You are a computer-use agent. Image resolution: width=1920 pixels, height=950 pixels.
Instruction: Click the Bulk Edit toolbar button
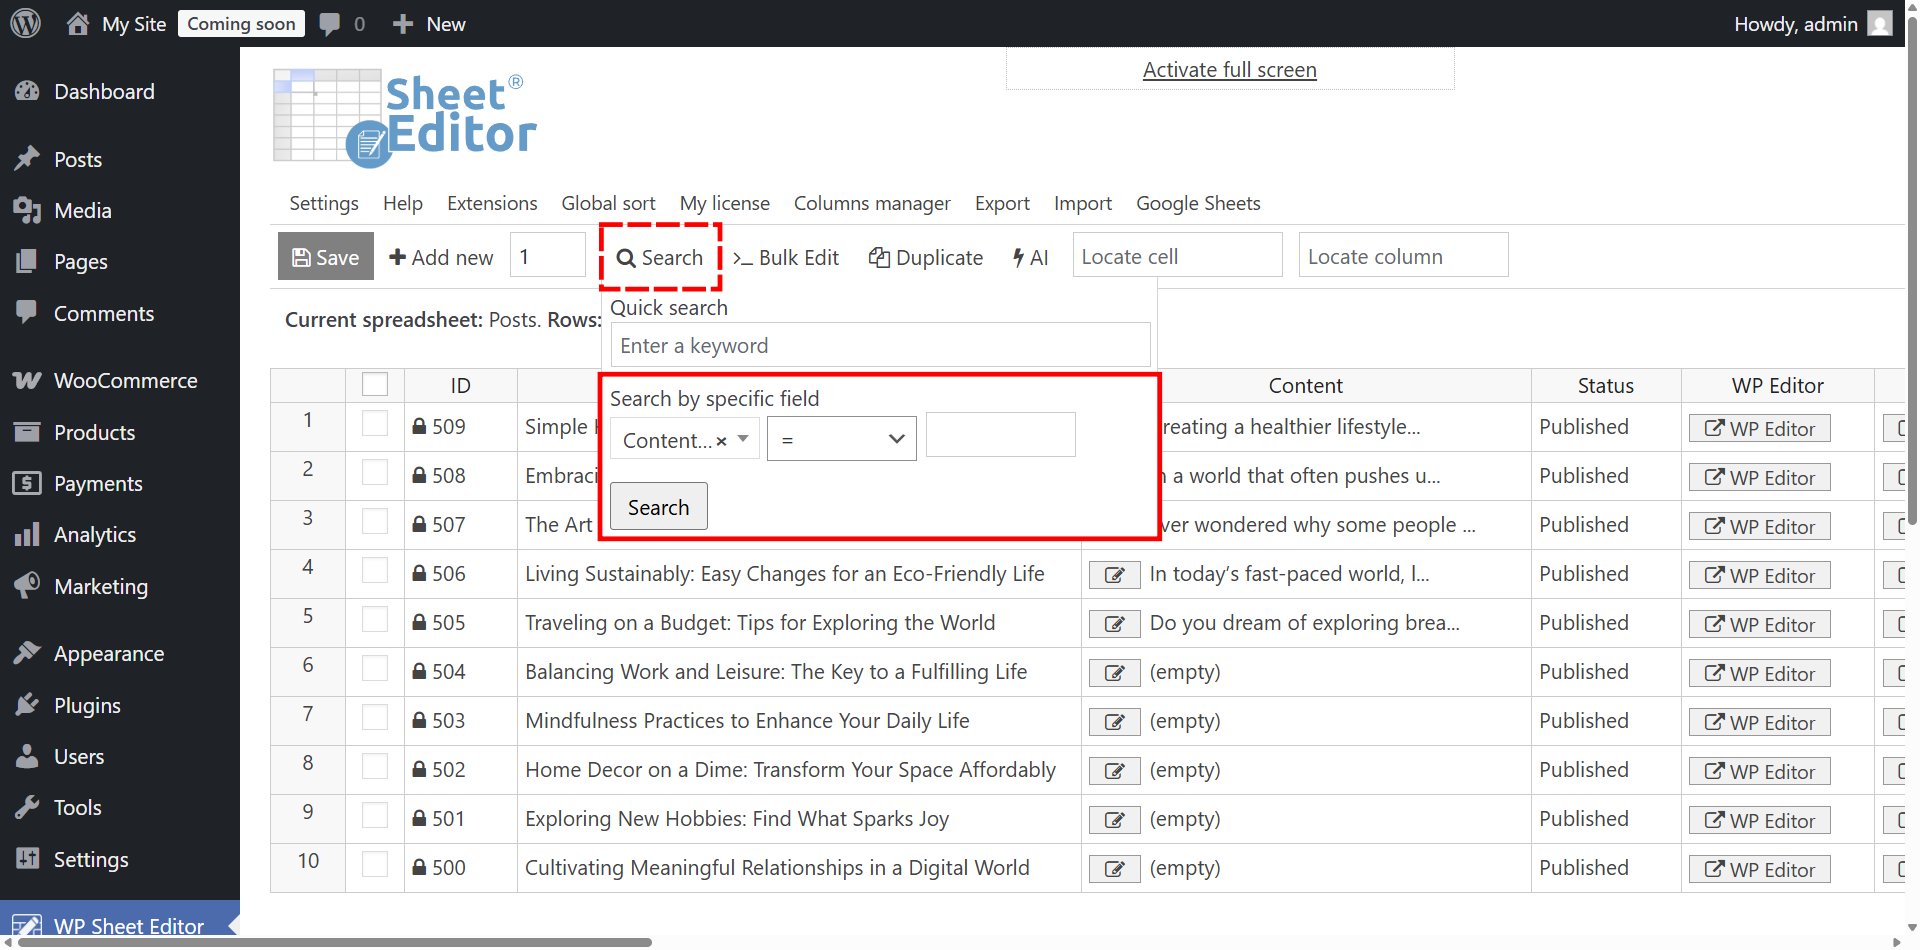(x=786, y=257)
